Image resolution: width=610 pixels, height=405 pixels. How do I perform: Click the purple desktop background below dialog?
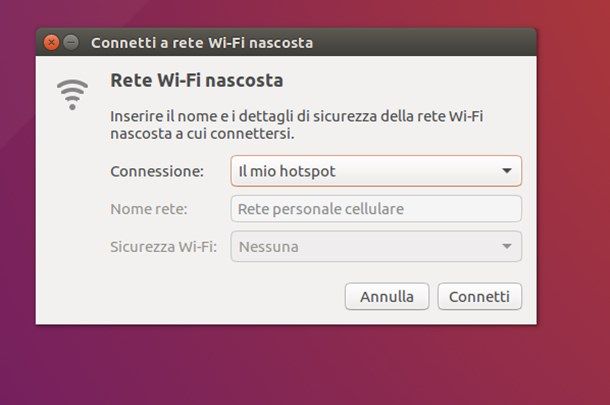[272, 366]
